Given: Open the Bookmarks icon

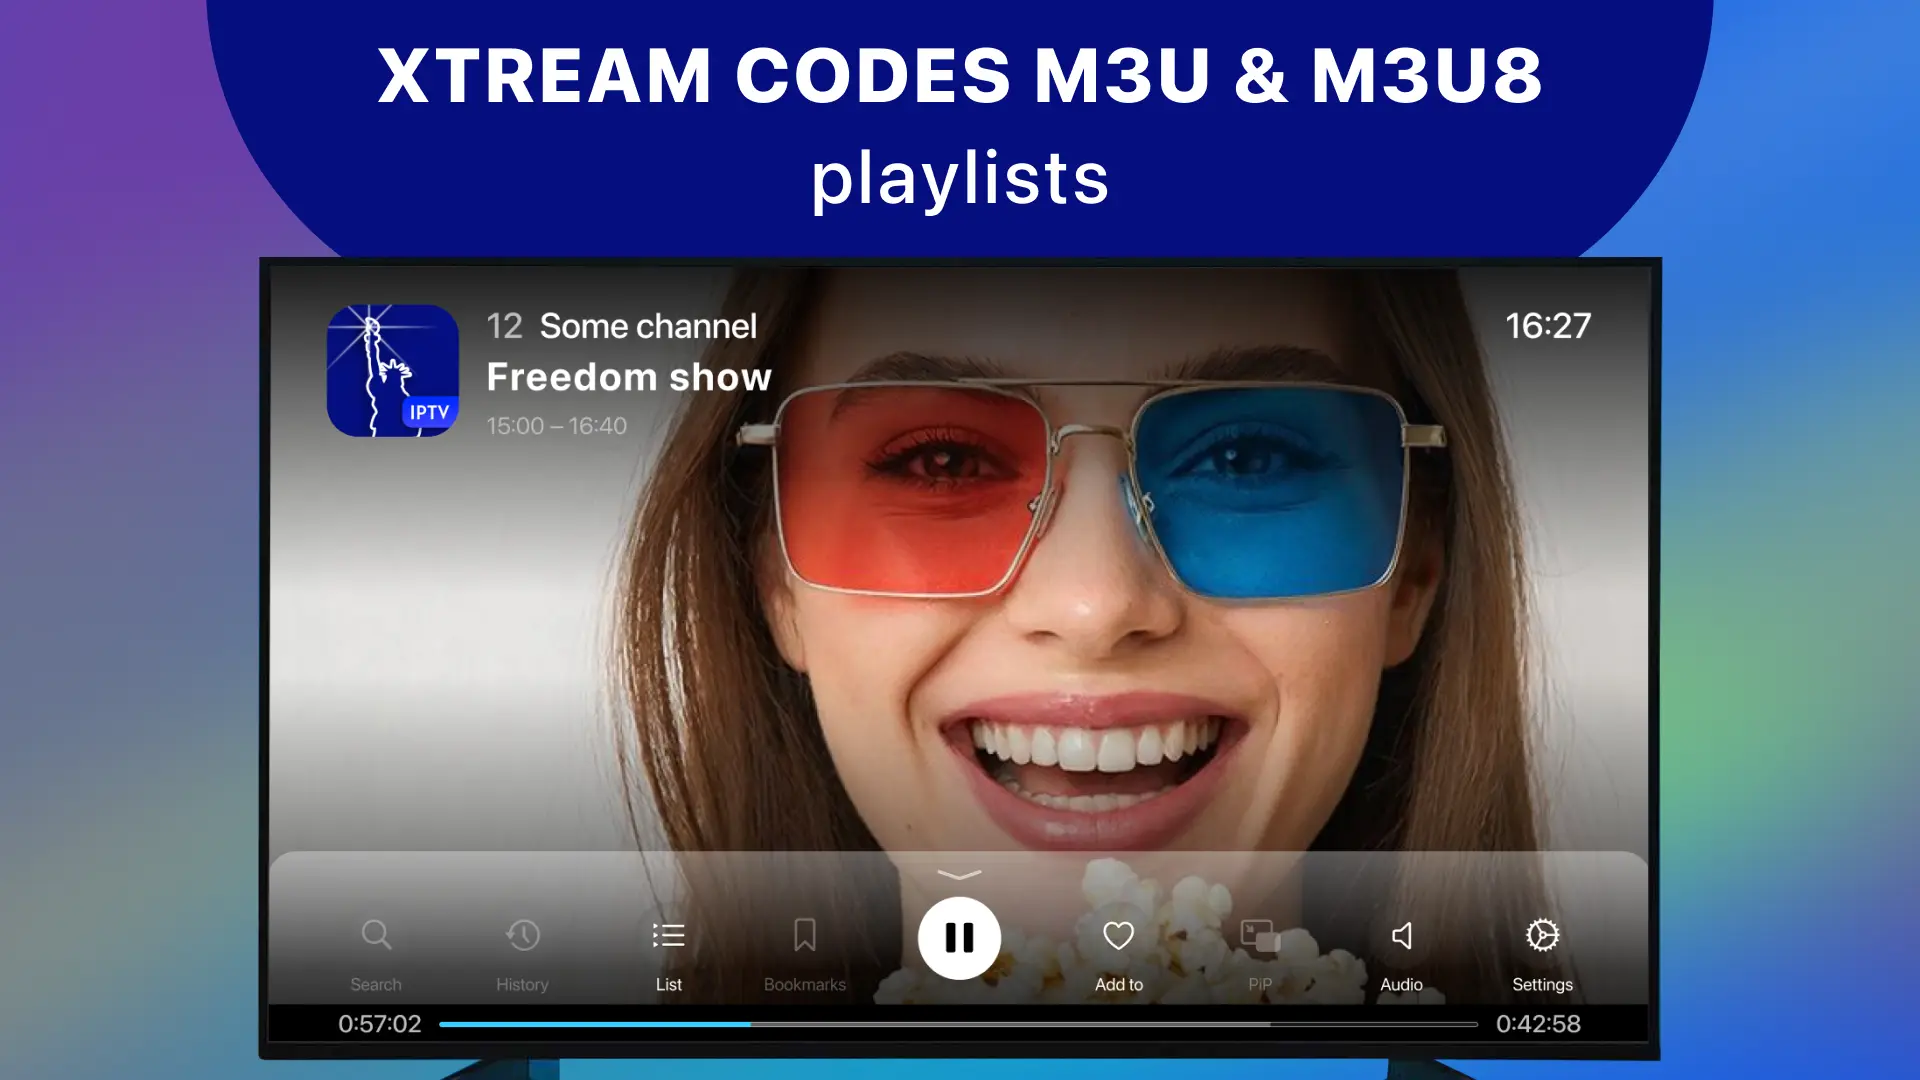Looking at the screenshot, I should tap(804, 935).
